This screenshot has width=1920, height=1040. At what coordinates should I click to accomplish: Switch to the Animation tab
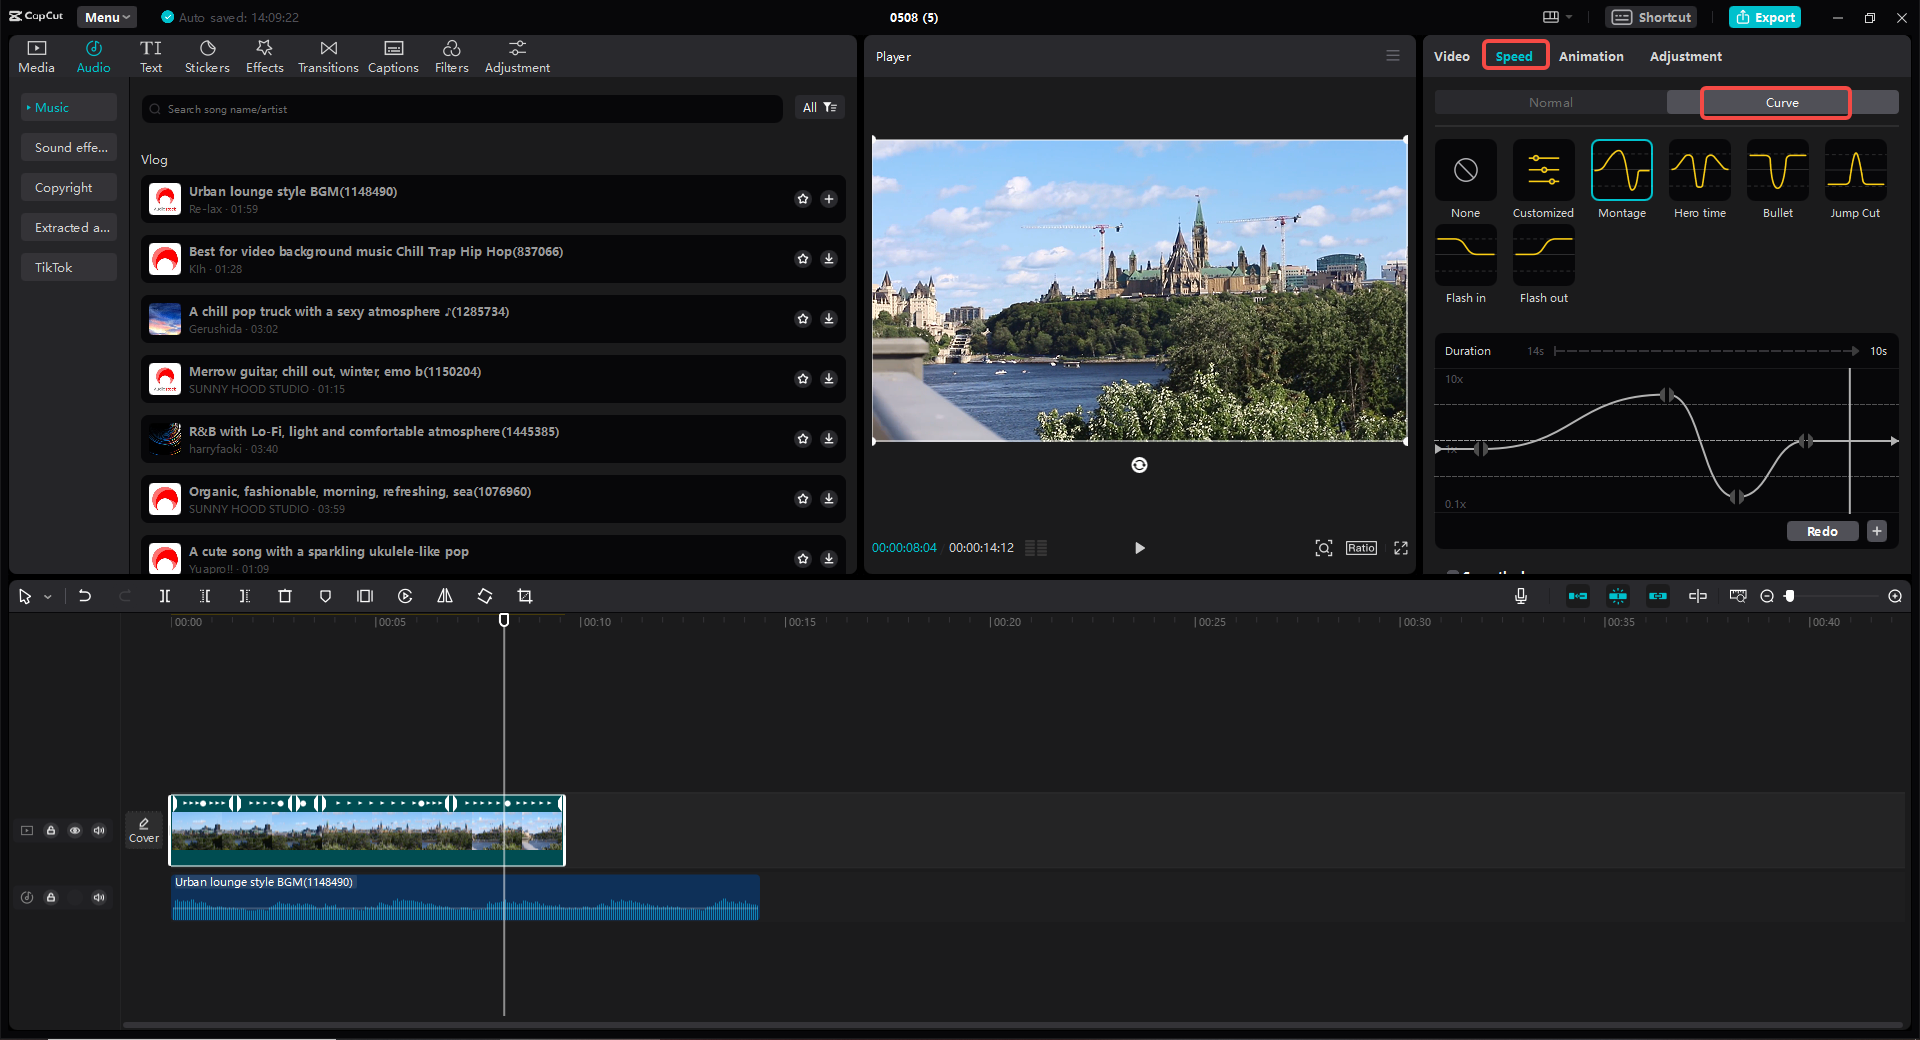[x=1590, y=56]
